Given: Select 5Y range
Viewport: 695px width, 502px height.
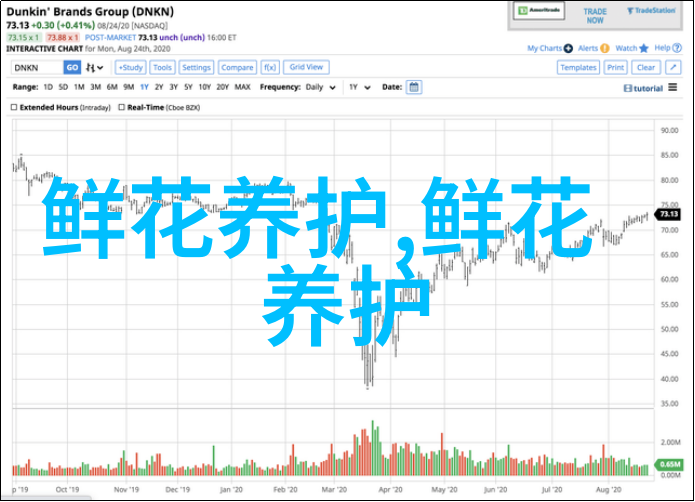Looking at the screenshot, I should [188, 87].
